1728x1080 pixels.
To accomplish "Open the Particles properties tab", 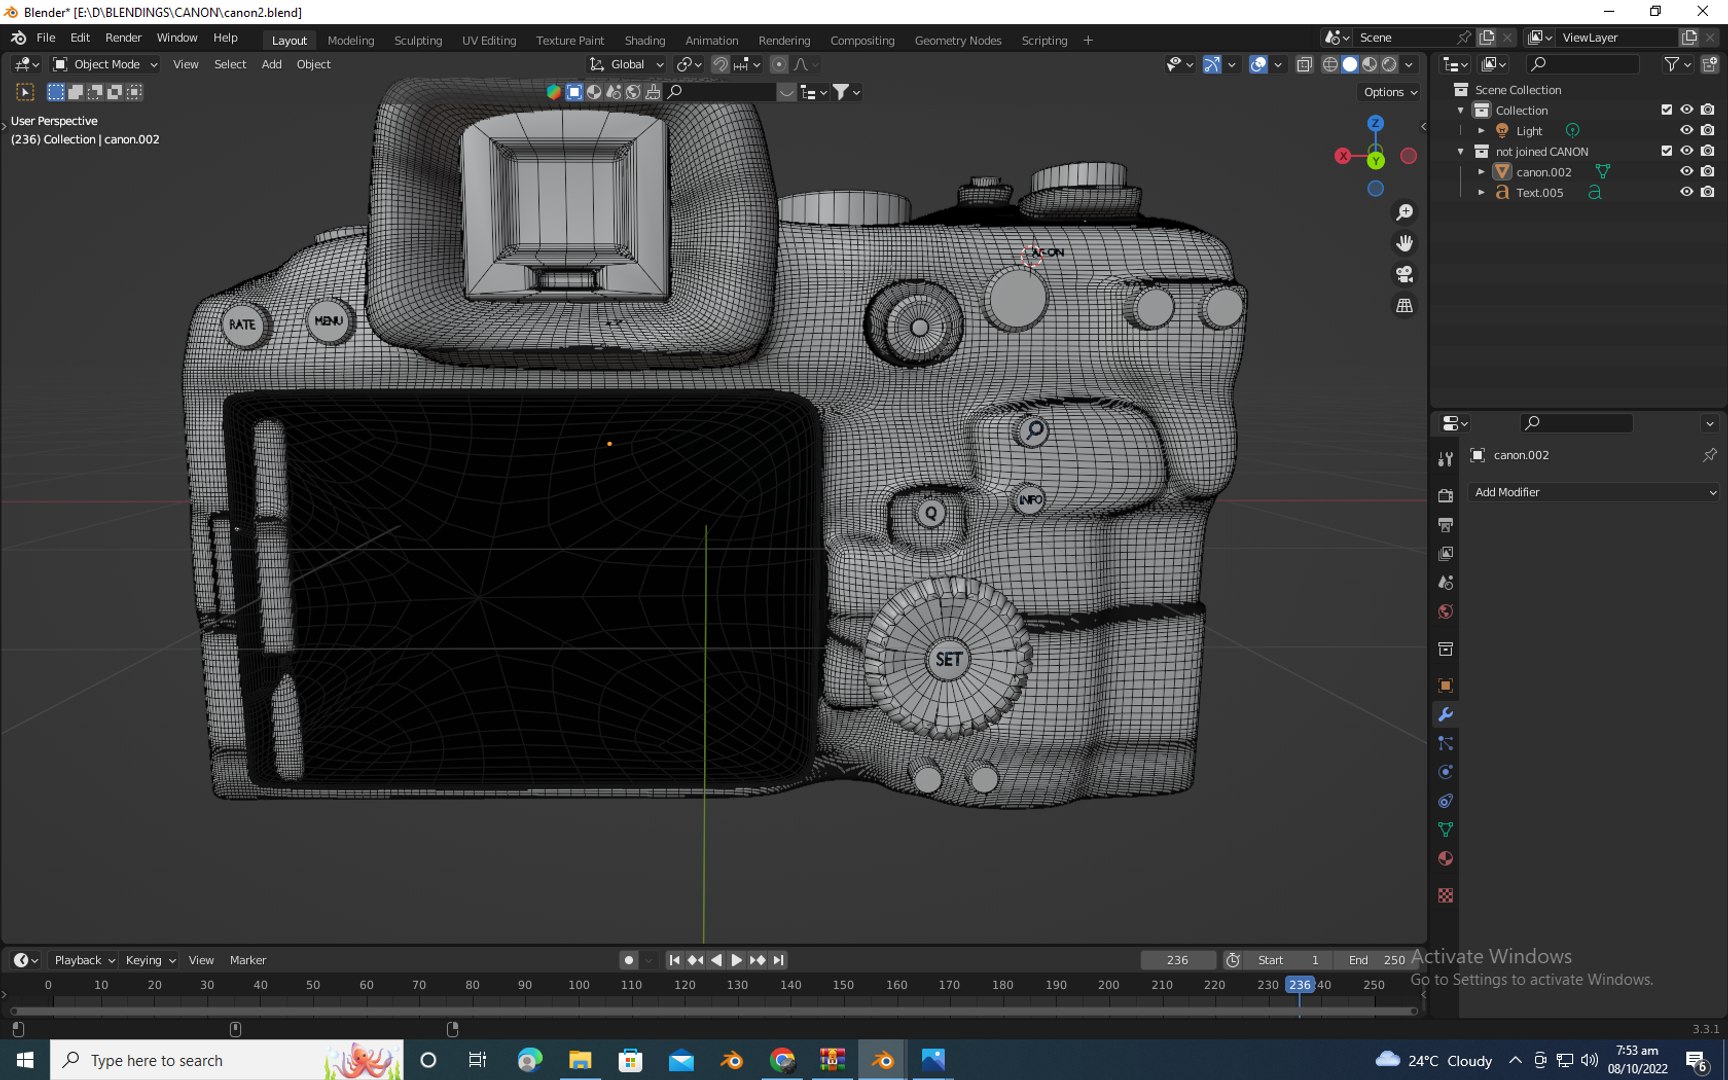I will tap(1445, 743).
